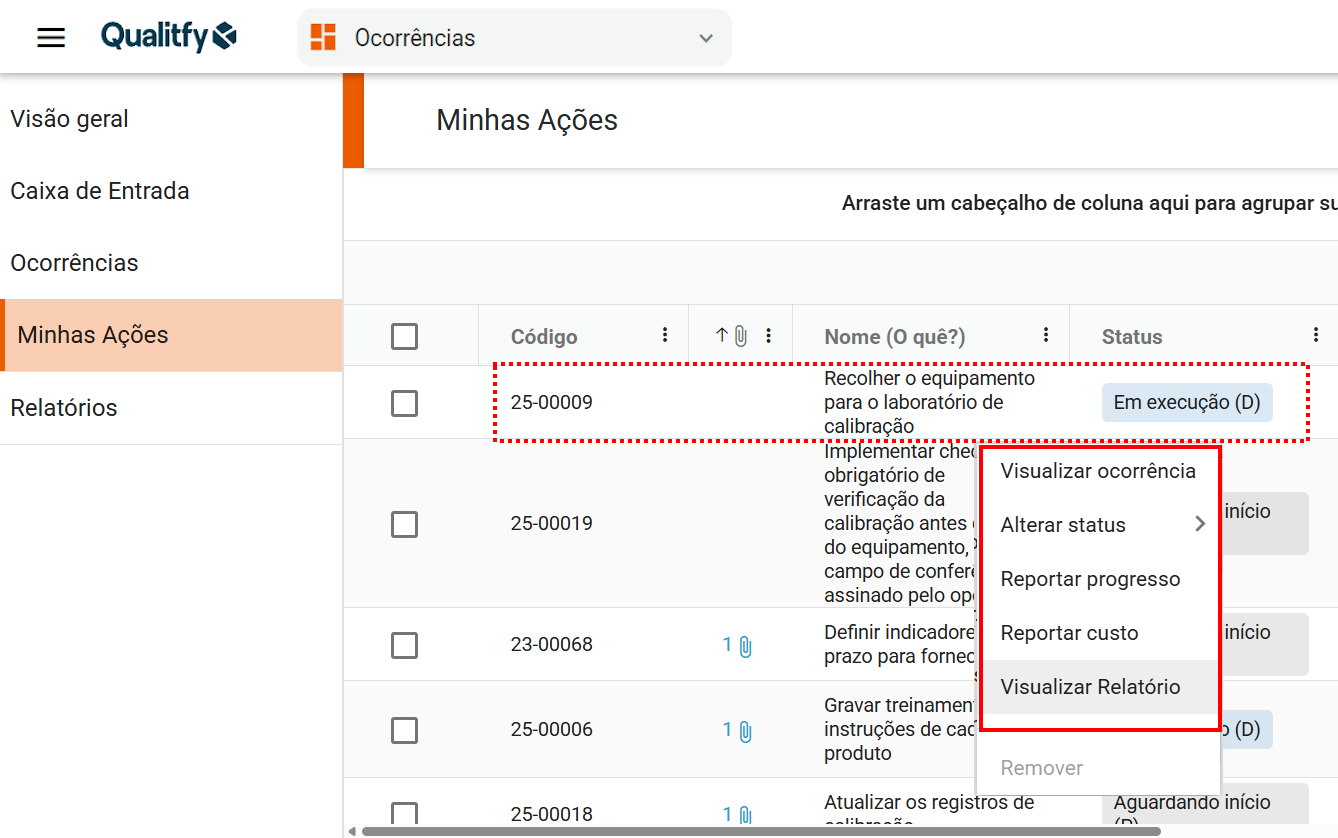Check the box for row 25-00009
Screen dimensions: 1338x838
(404, 403)
